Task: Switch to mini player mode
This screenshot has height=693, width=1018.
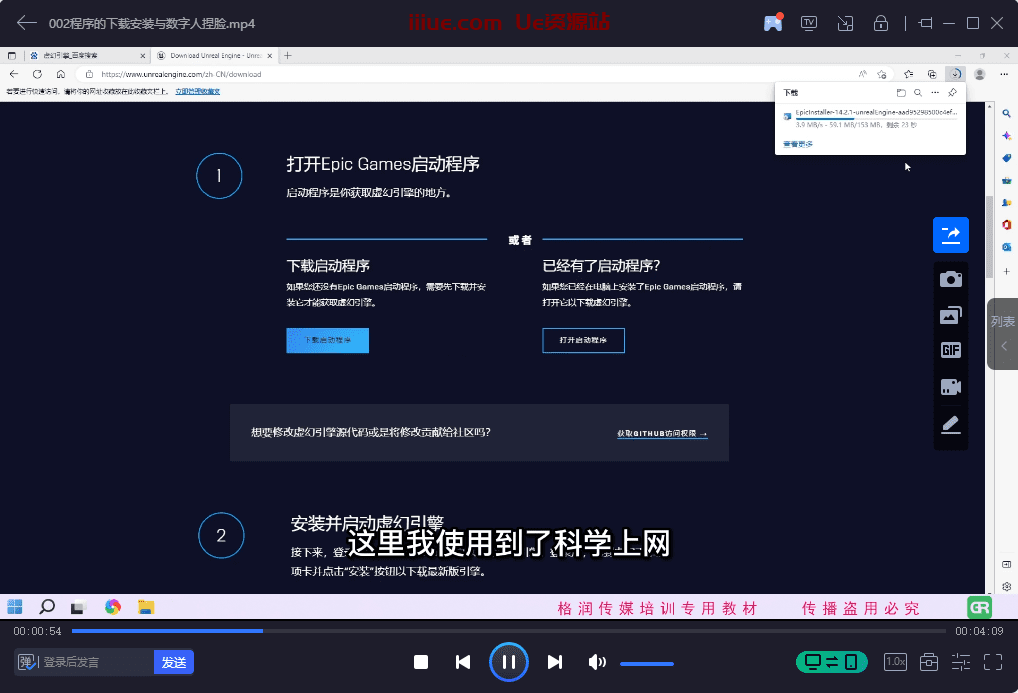Action: tap(845, 22)
